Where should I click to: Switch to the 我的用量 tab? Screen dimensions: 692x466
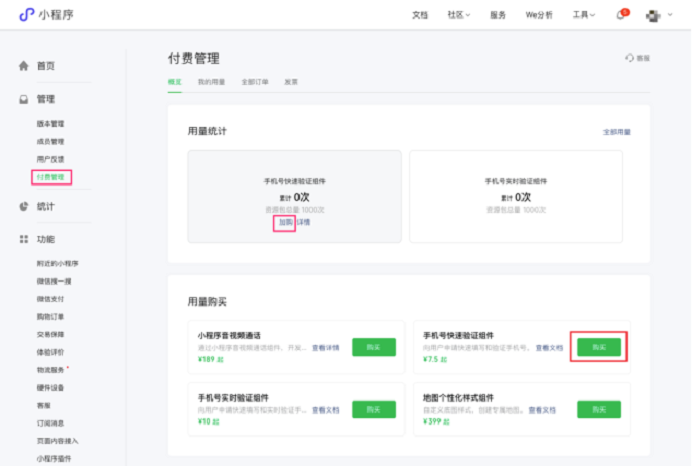tap(211, 82)
